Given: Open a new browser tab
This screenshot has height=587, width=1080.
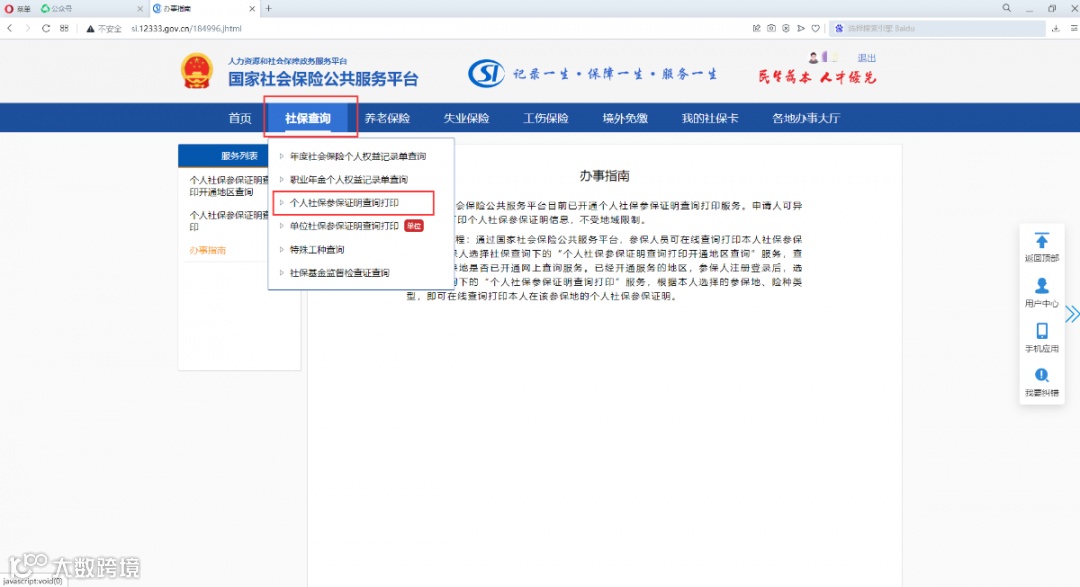Looking at the screenshot, I should [x=269, y=8].
